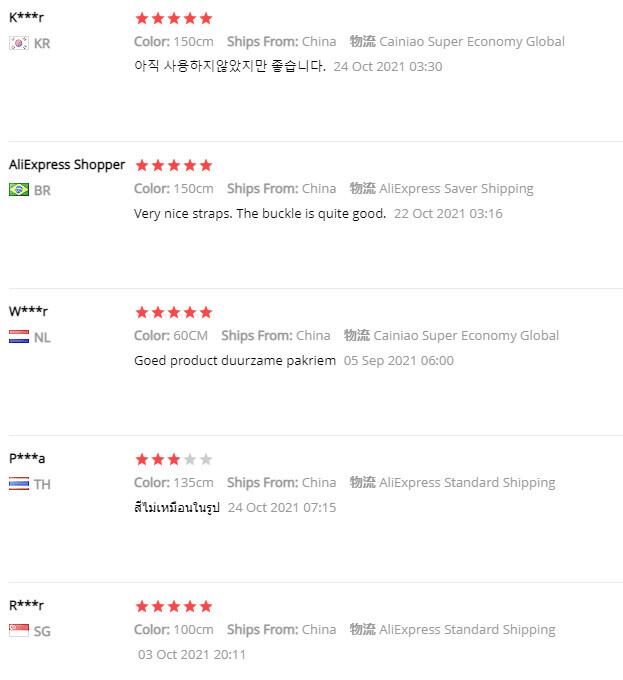
Task: Click "Cainiao Super Economy Global" on K***r's review
Action: coord(471,41)
